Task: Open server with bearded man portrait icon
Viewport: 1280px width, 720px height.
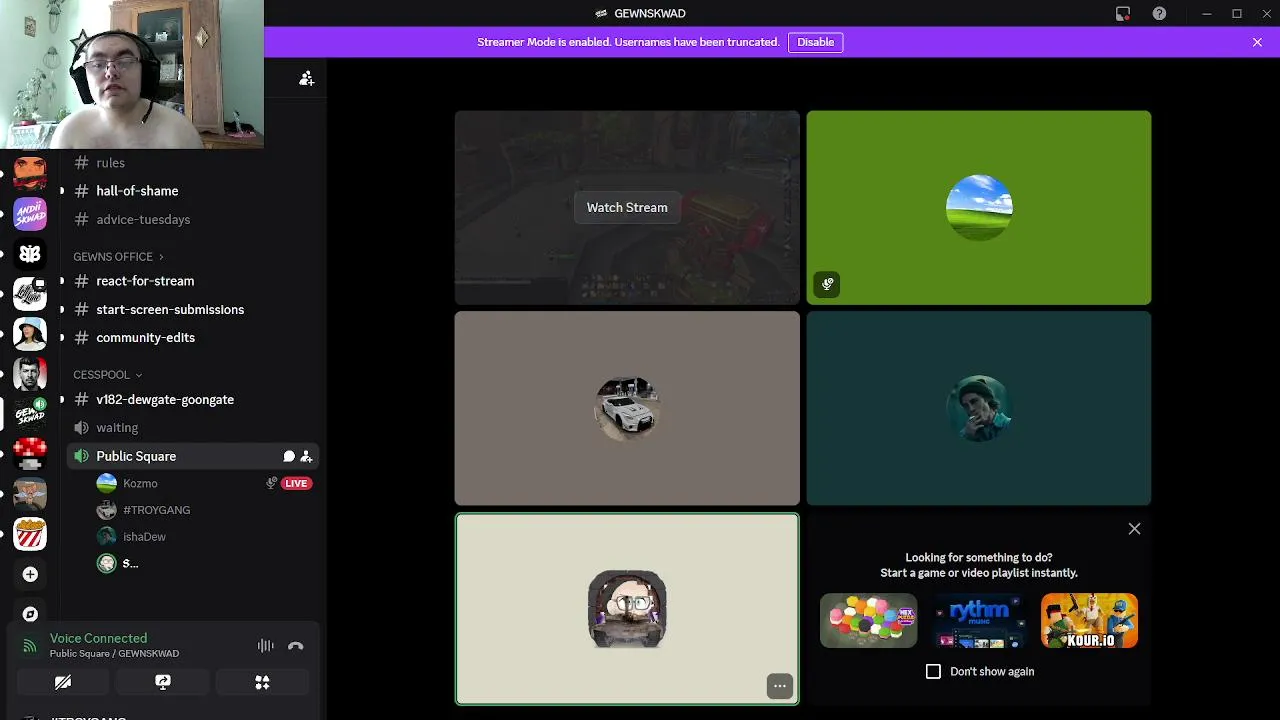Action: [30, 374]
